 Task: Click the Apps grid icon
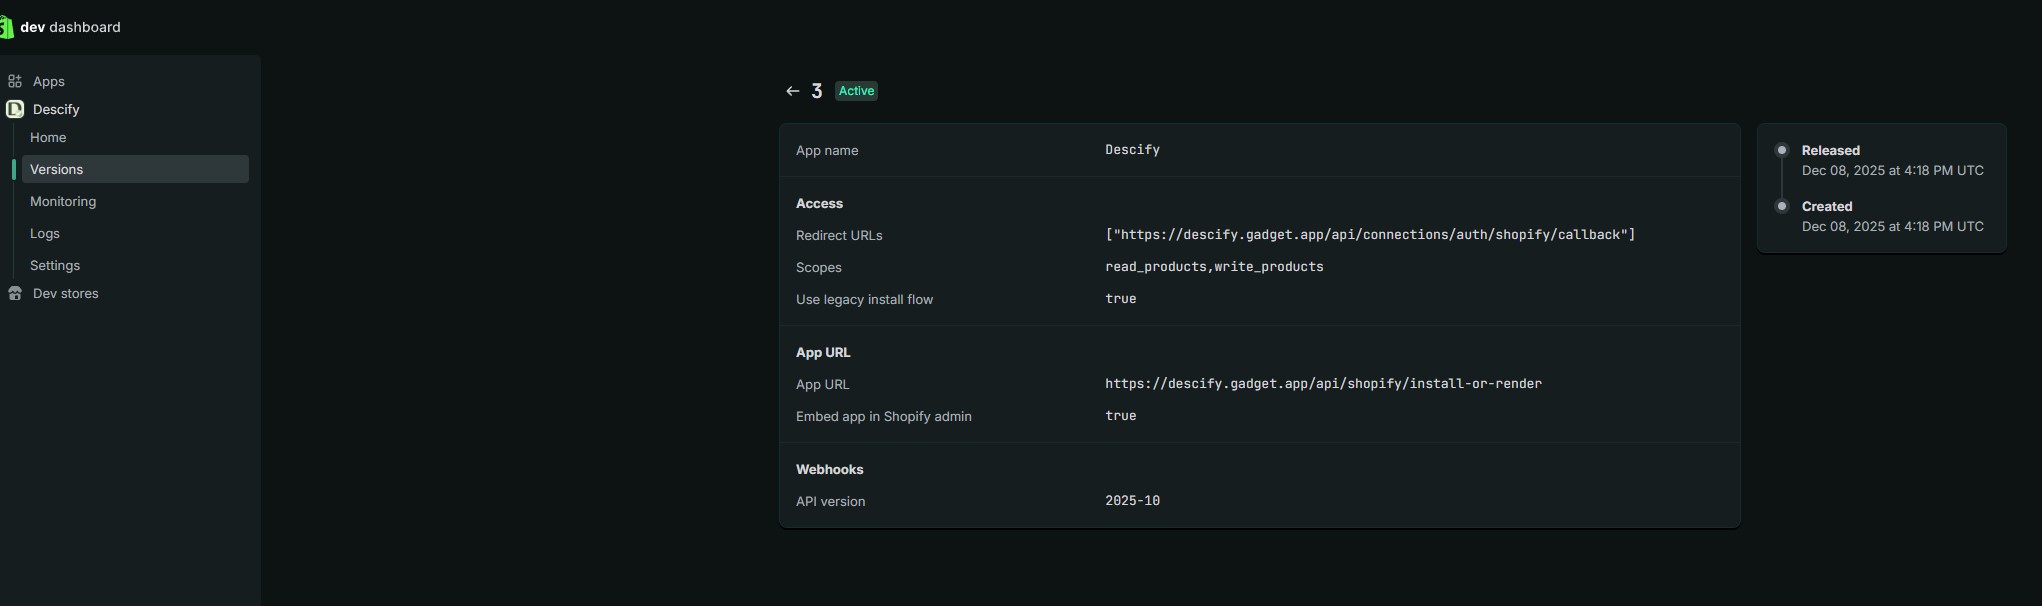tap(15, 81)
